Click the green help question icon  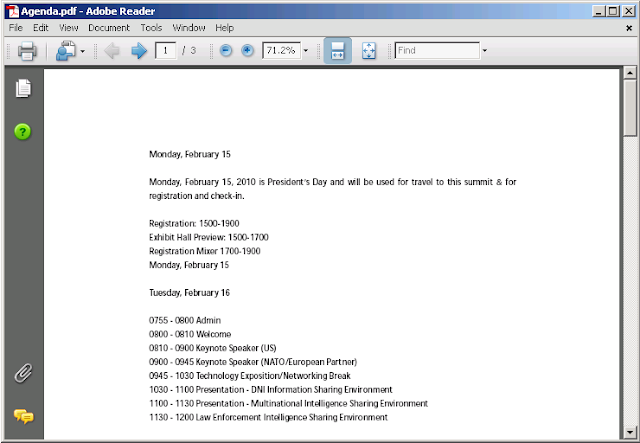(23, 132)
